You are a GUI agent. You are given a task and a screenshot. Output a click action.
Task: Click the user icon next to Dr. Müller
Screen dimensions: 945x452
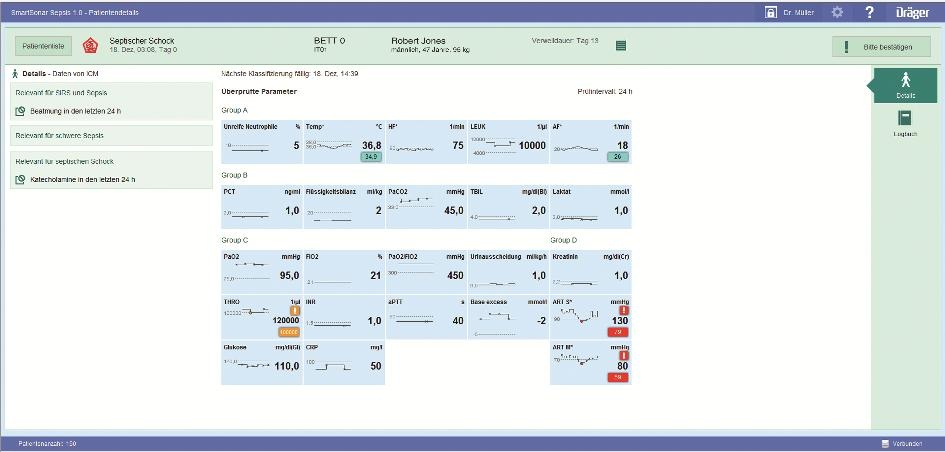770,13
